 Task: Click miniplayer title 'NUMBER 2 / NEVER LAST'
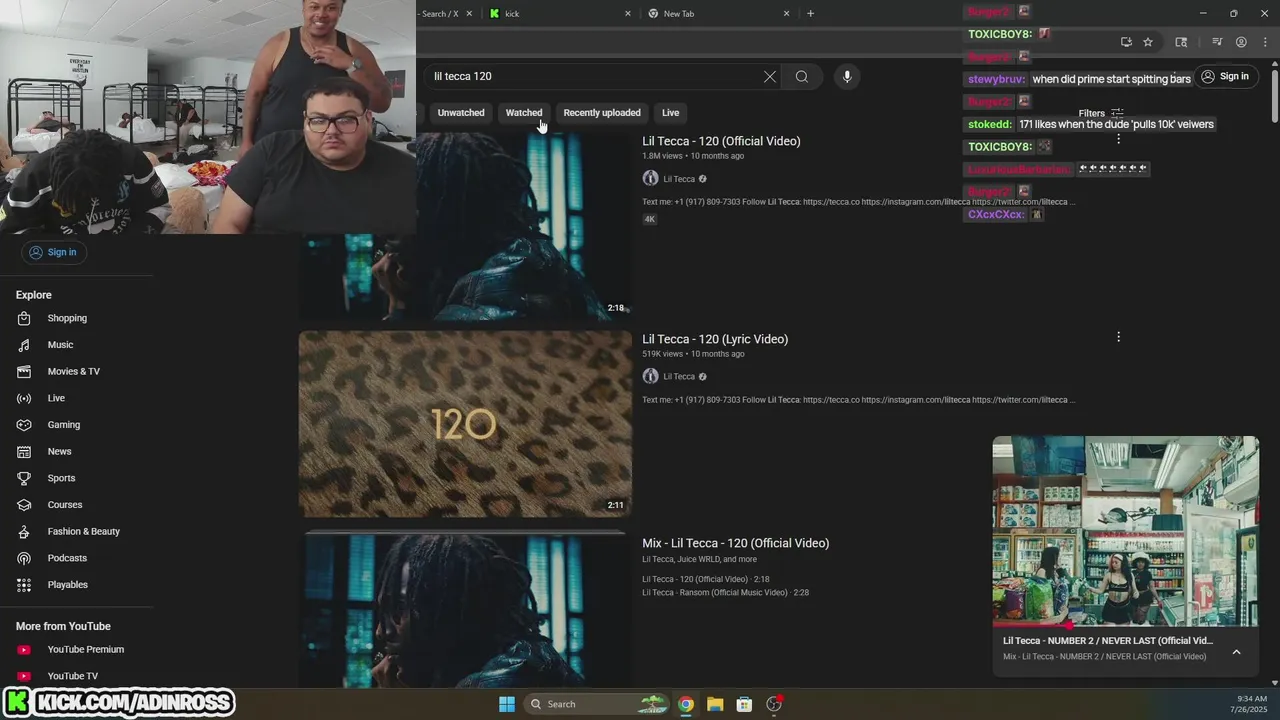(x=1108, y=641)
